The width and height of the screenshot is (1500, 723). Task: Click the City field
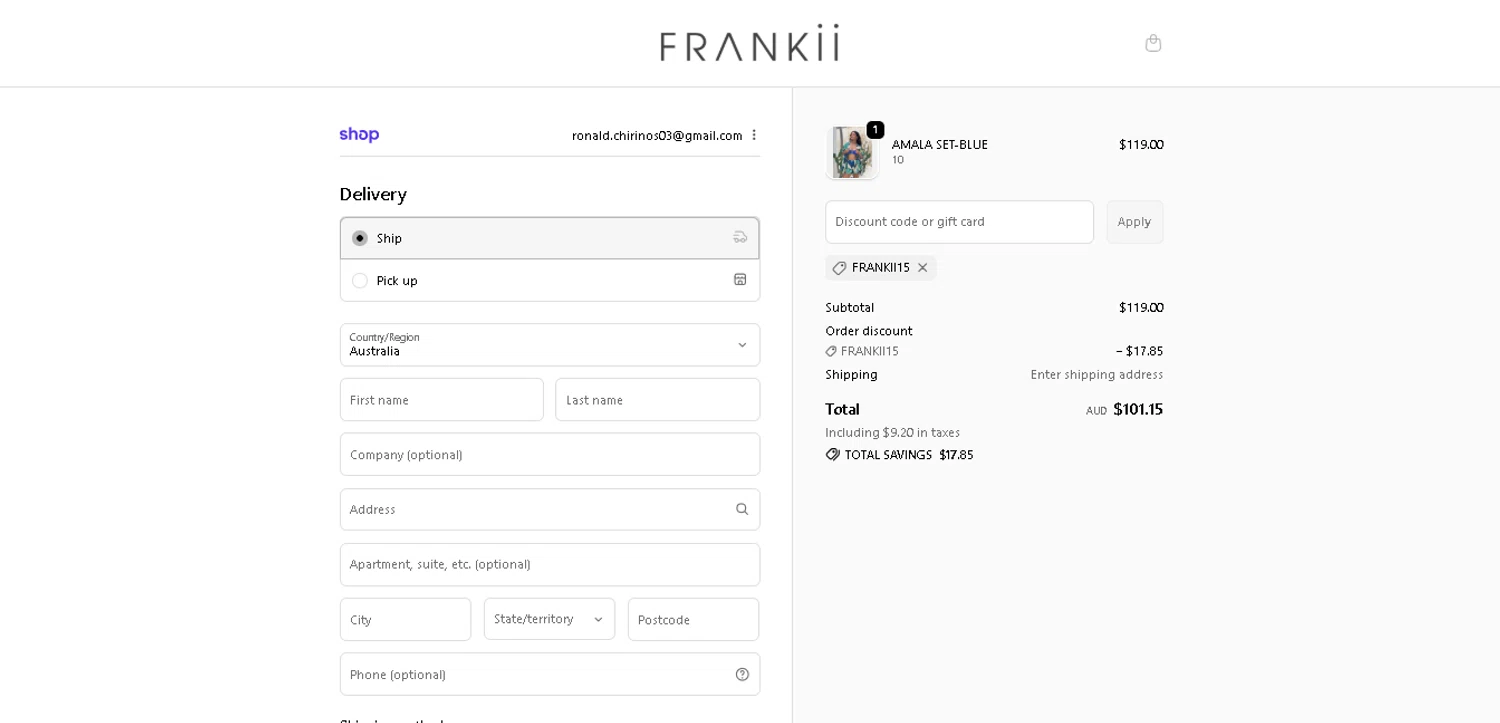tap(405, 619)
